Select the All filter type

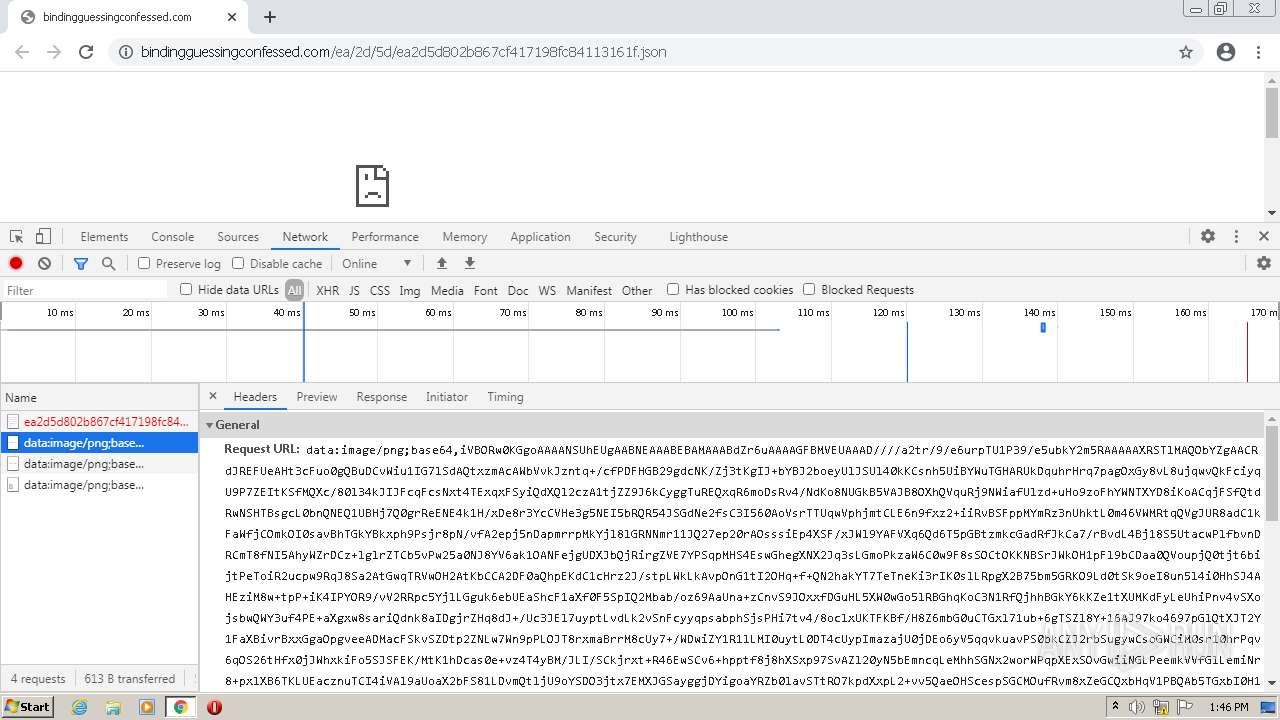coord(294,290)
